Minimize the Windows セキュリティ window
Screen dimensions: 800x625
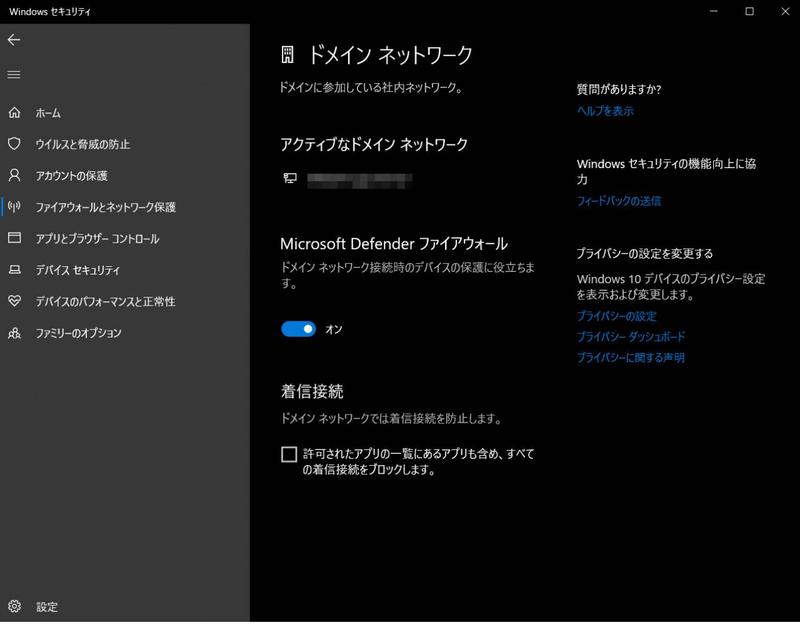click(714, 11)
